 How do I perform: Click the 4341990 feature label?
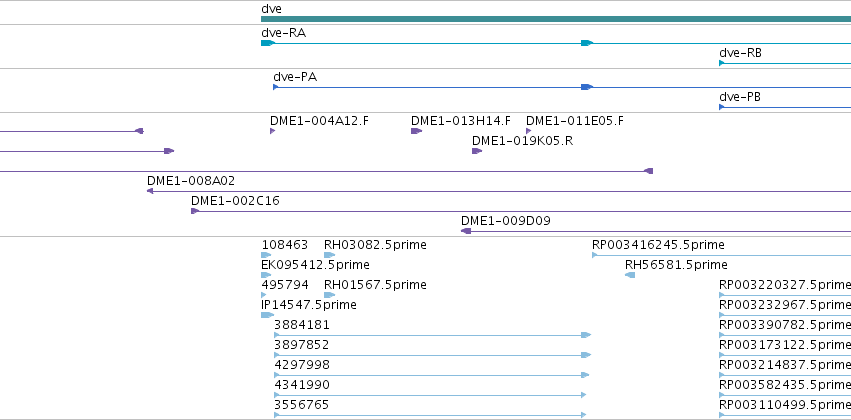pyautogui.click(x=302, y=385)
